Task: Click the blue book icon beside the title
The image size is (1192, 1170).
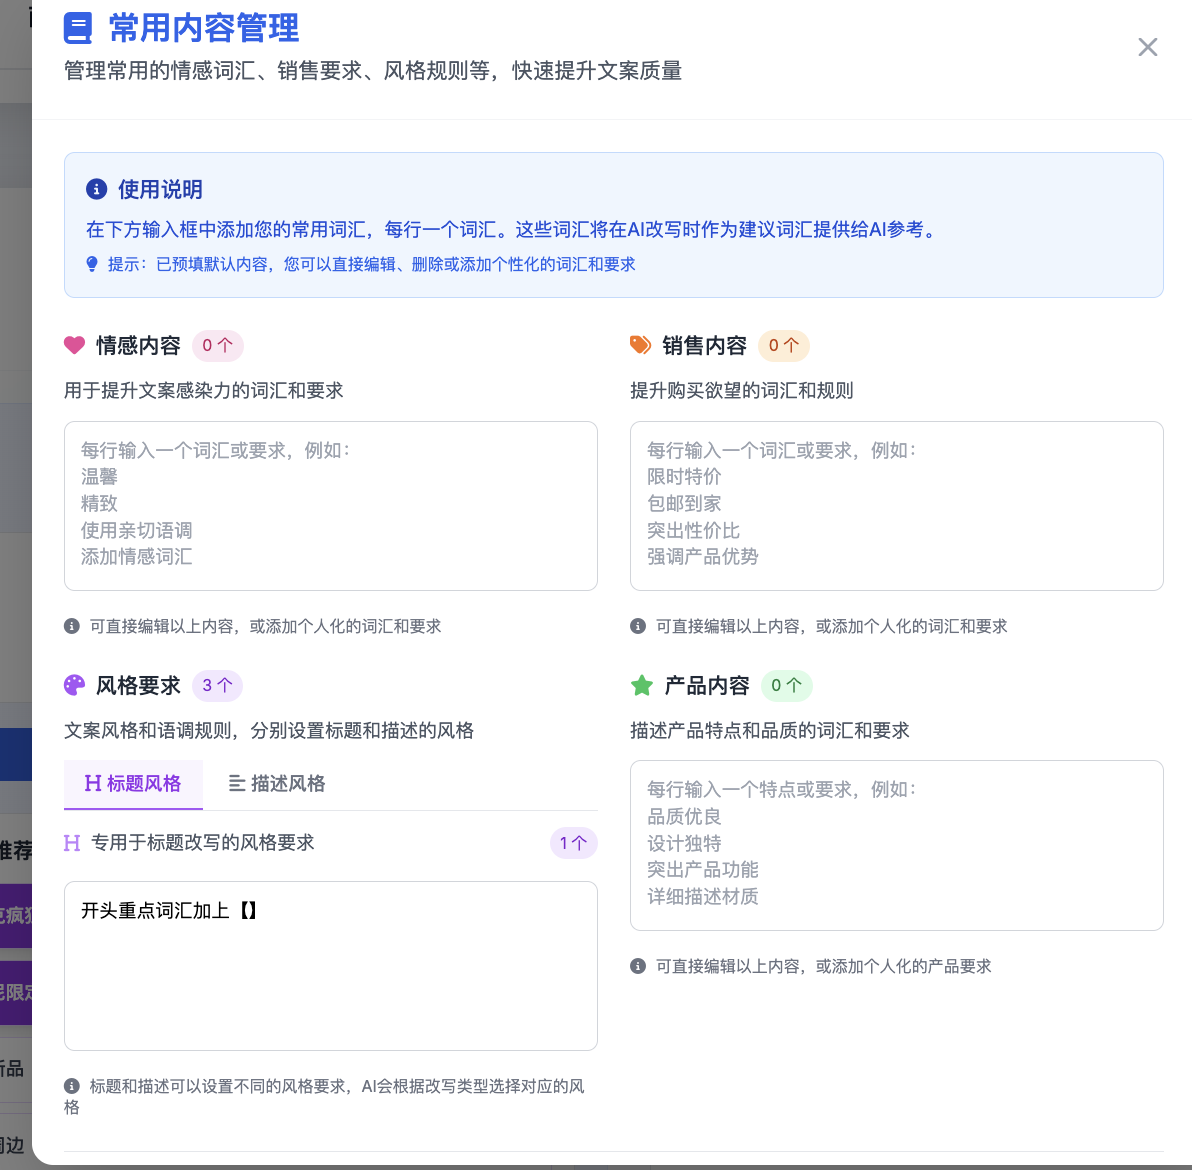Action: 78,28
